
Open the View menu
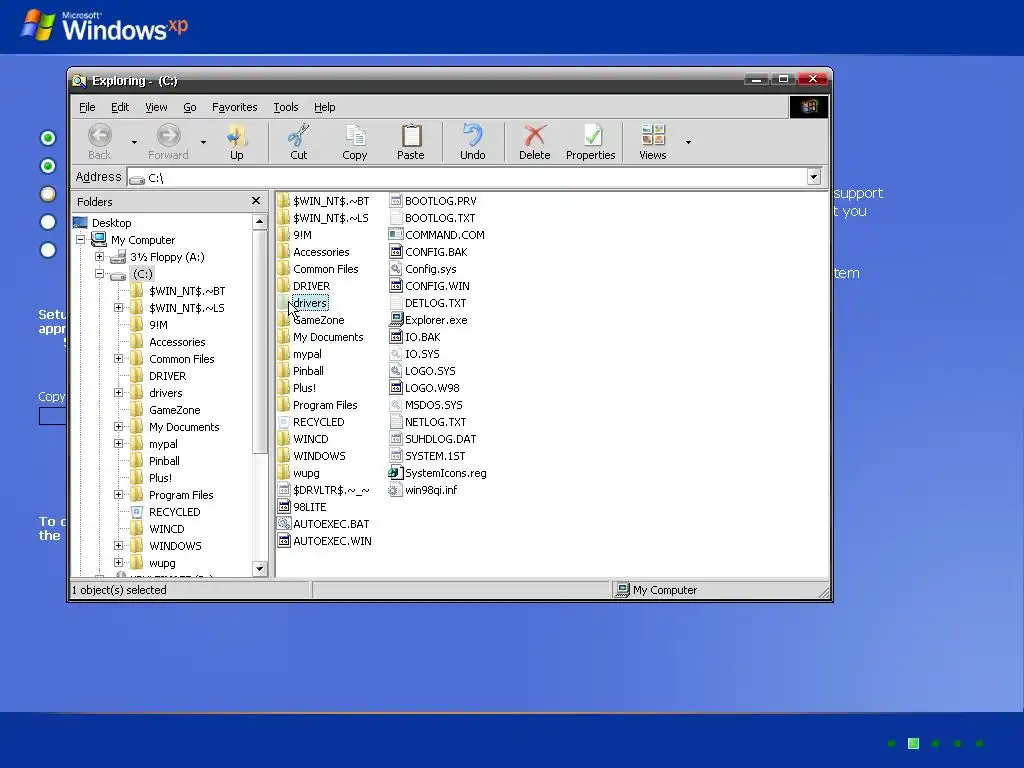[x=156, y=107]
